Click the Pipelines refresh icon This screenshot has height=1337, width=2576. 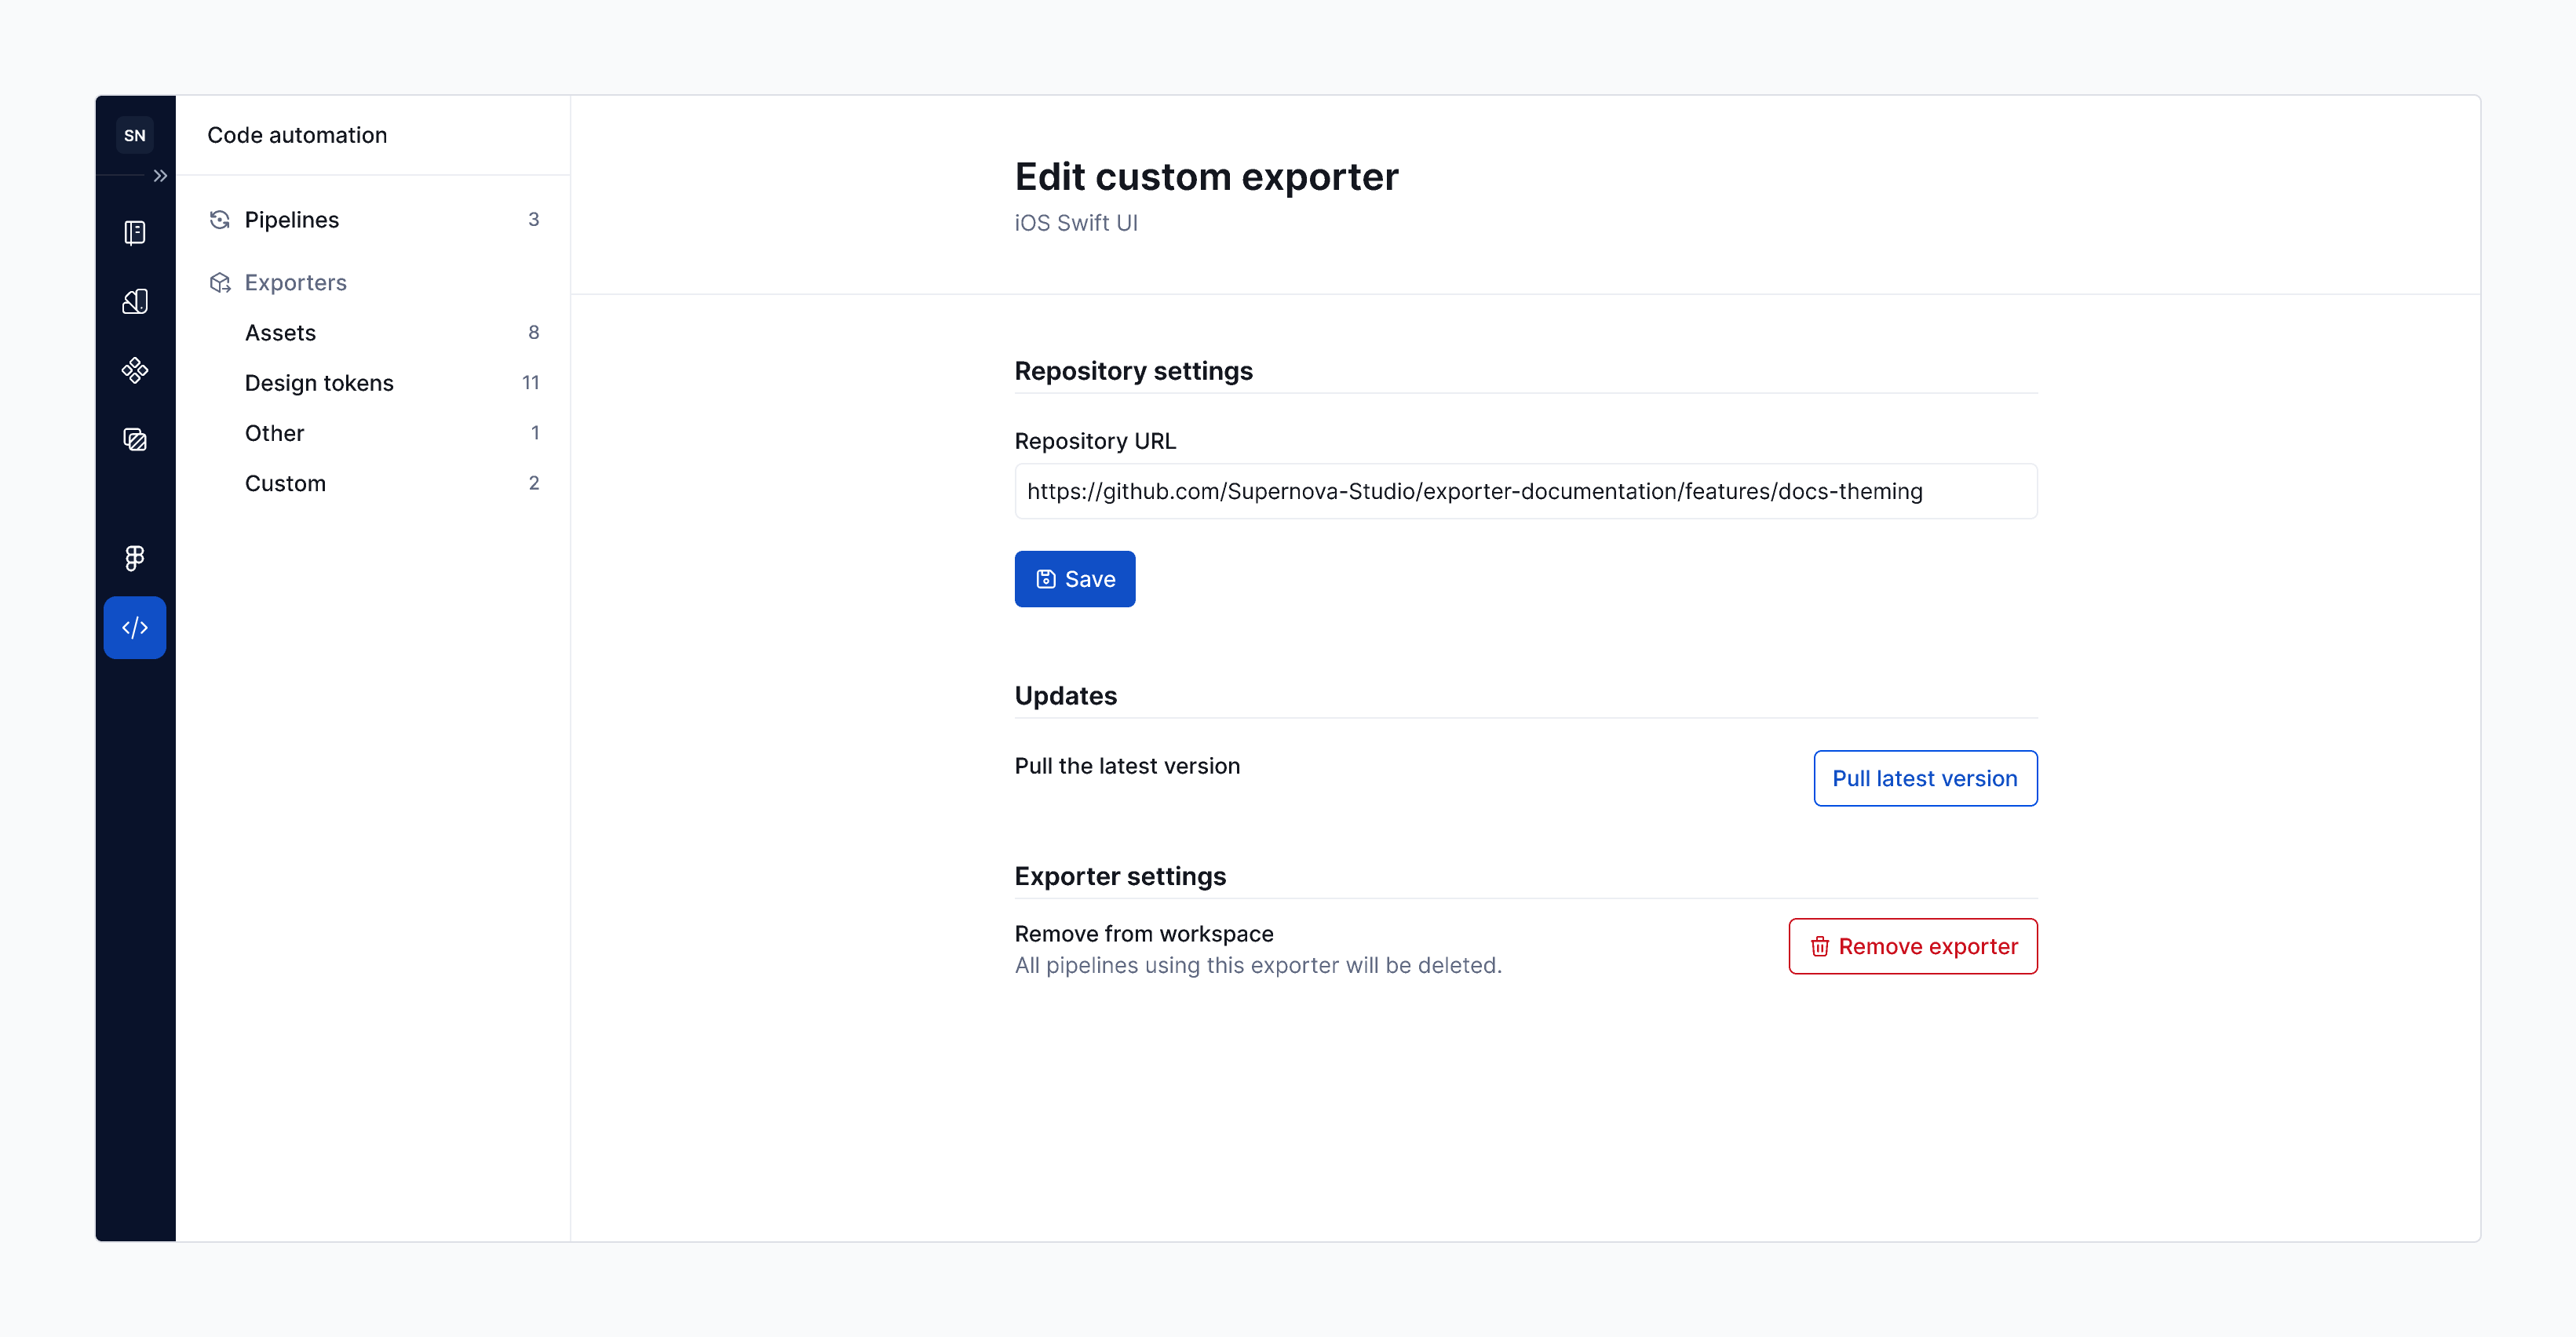pos(220,219)
